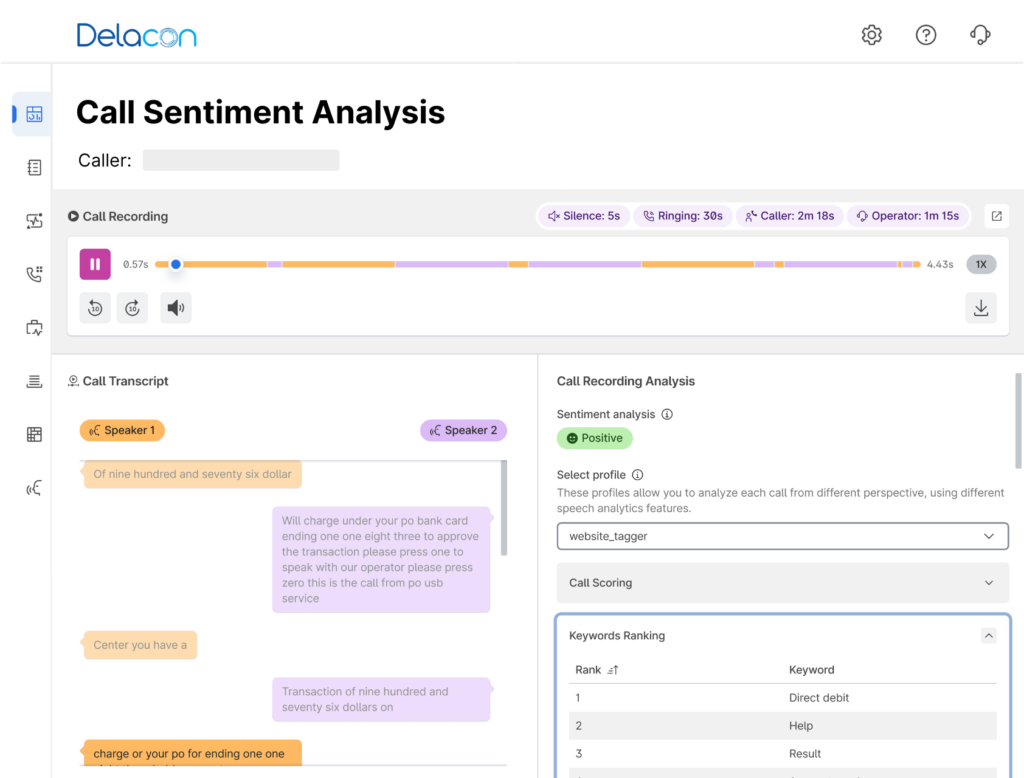Expand the Call Scoring section
1024x778 pixels.
coord(783,583)
